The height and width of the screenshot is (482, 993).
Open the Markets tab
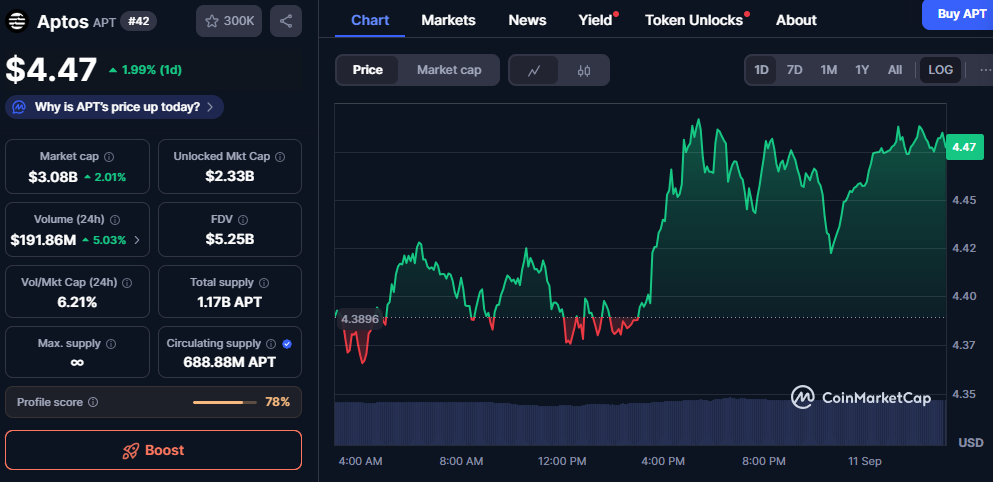pos(448,20)
